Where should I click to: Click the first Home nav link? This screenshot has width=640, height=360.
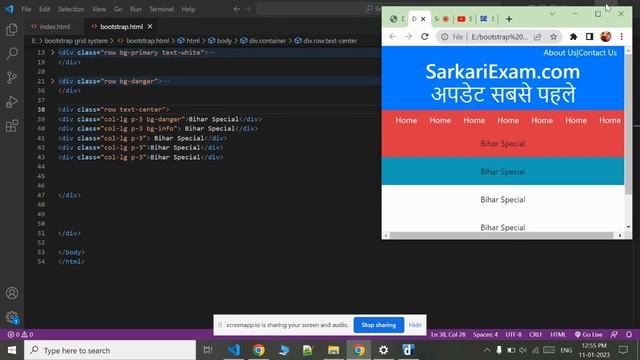[406, 120]
